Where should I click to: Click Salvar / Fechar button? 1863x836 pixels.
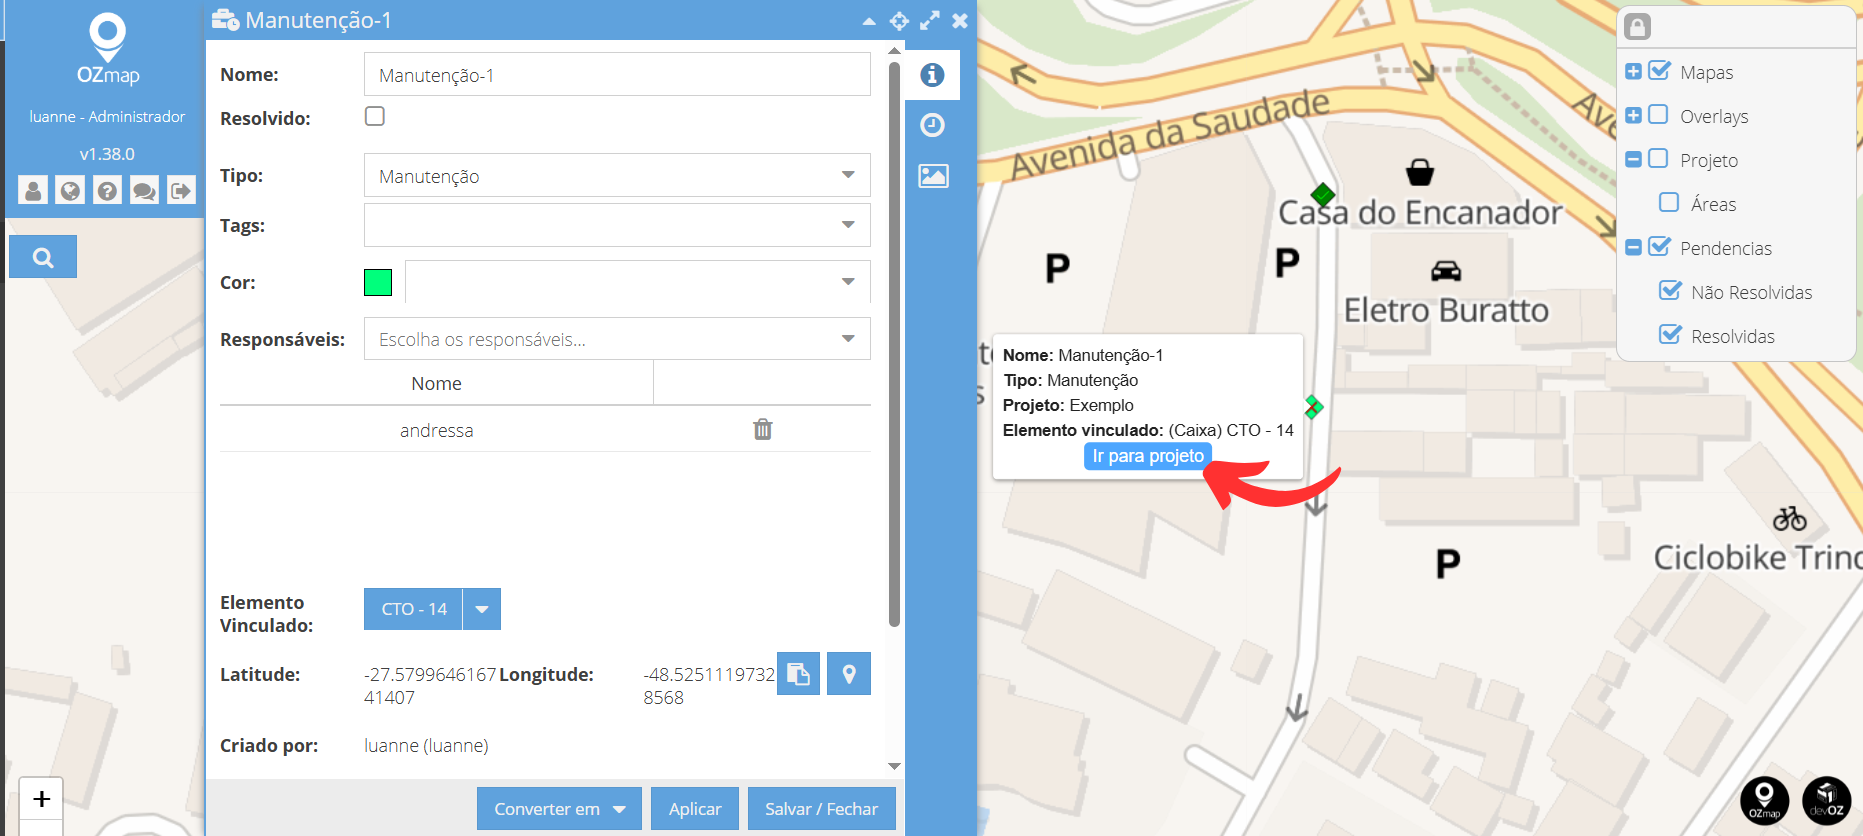click(821, 808)
